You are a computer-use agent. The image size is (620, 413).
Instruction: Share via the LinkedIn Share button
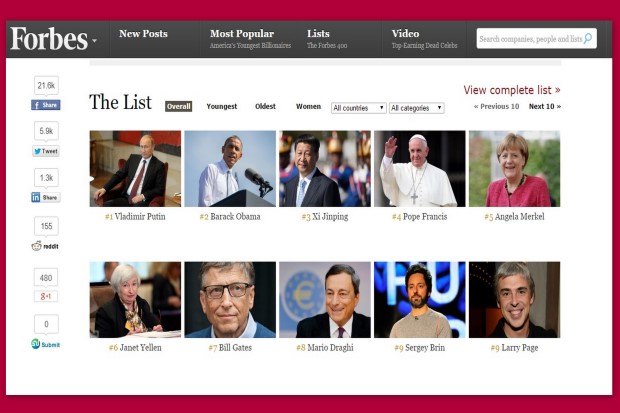tap(46, 197)
